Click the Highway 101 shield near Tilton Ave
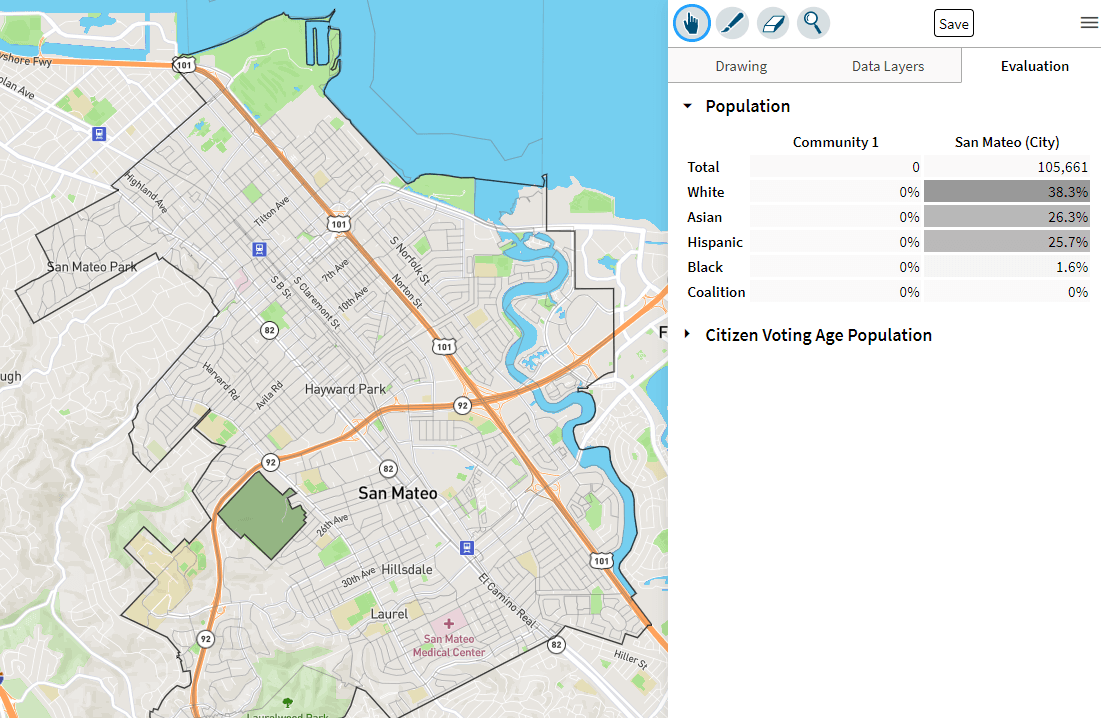This screenshot has width=1101, height=718. tap(339, 225)
